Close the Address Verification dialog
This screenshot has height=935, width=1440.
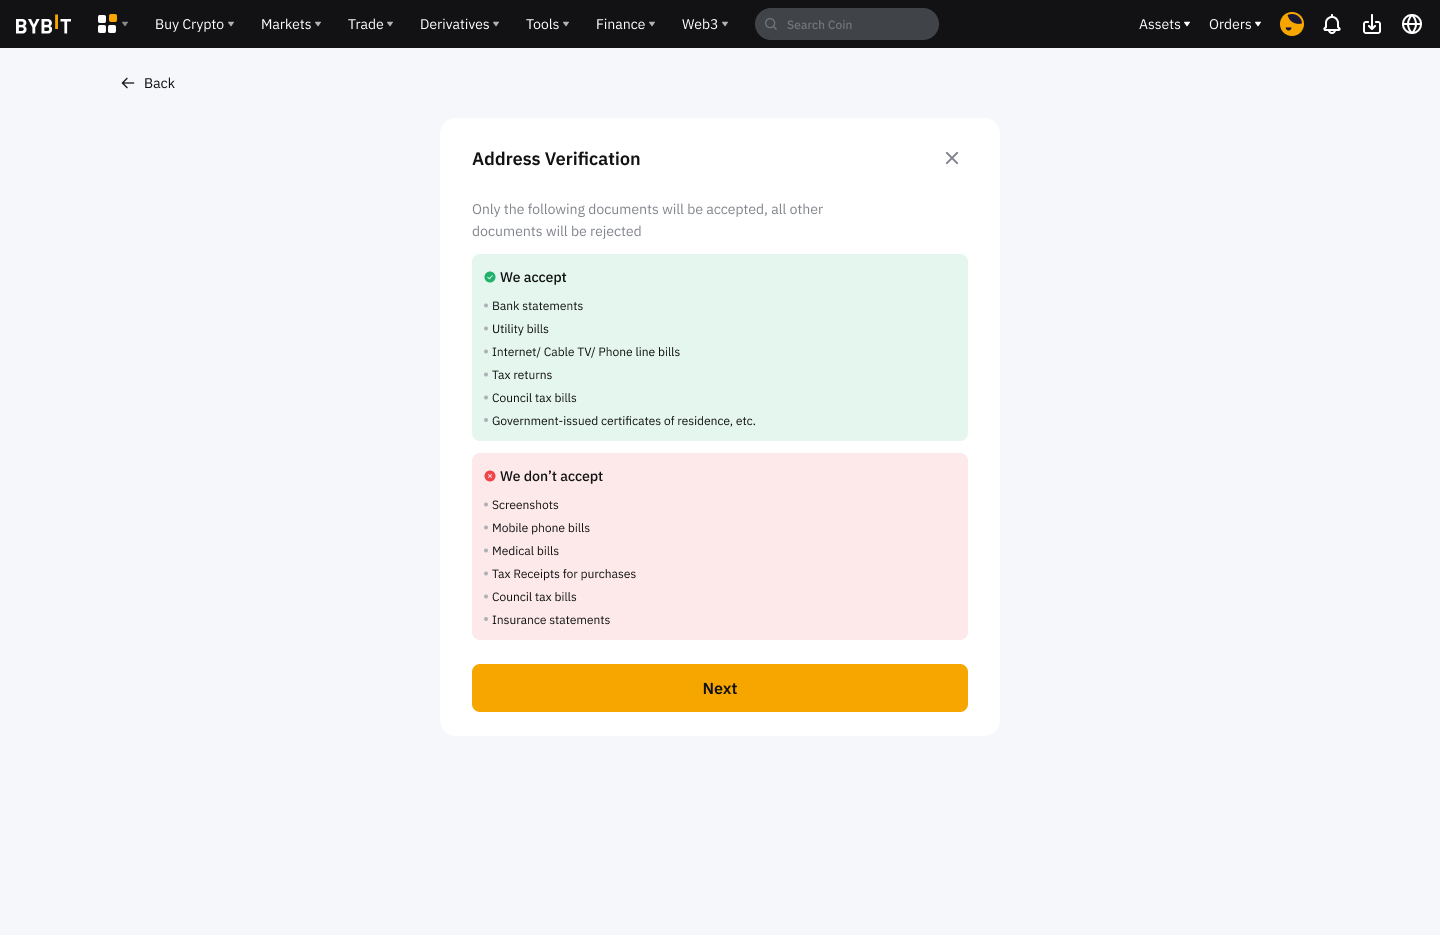(952, 158)
